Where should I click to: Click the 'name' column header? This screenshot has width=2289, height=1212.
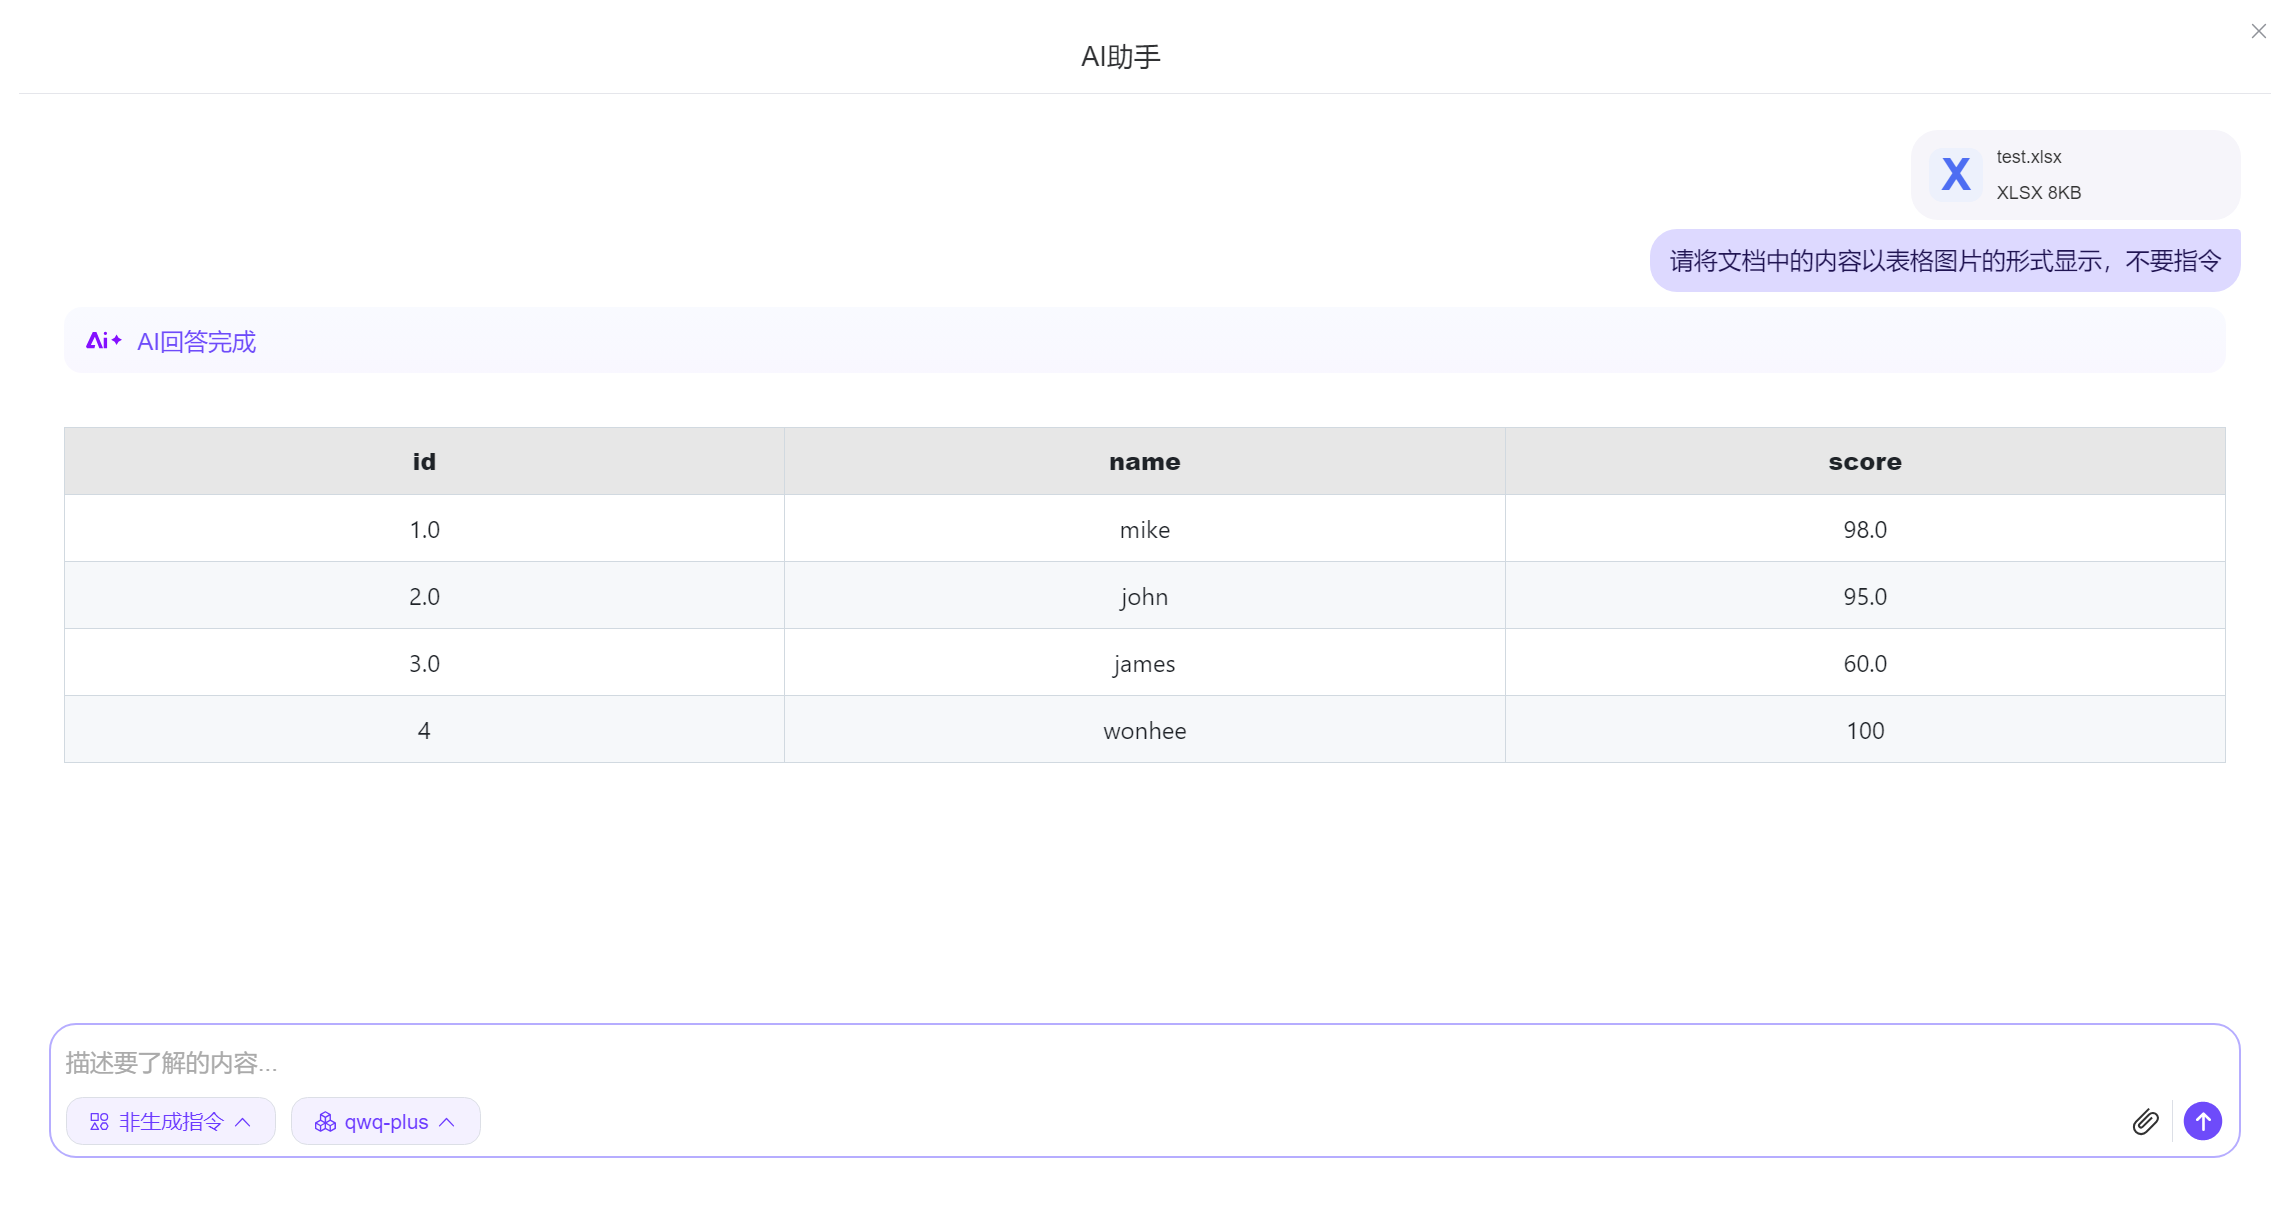(1144, 462)
